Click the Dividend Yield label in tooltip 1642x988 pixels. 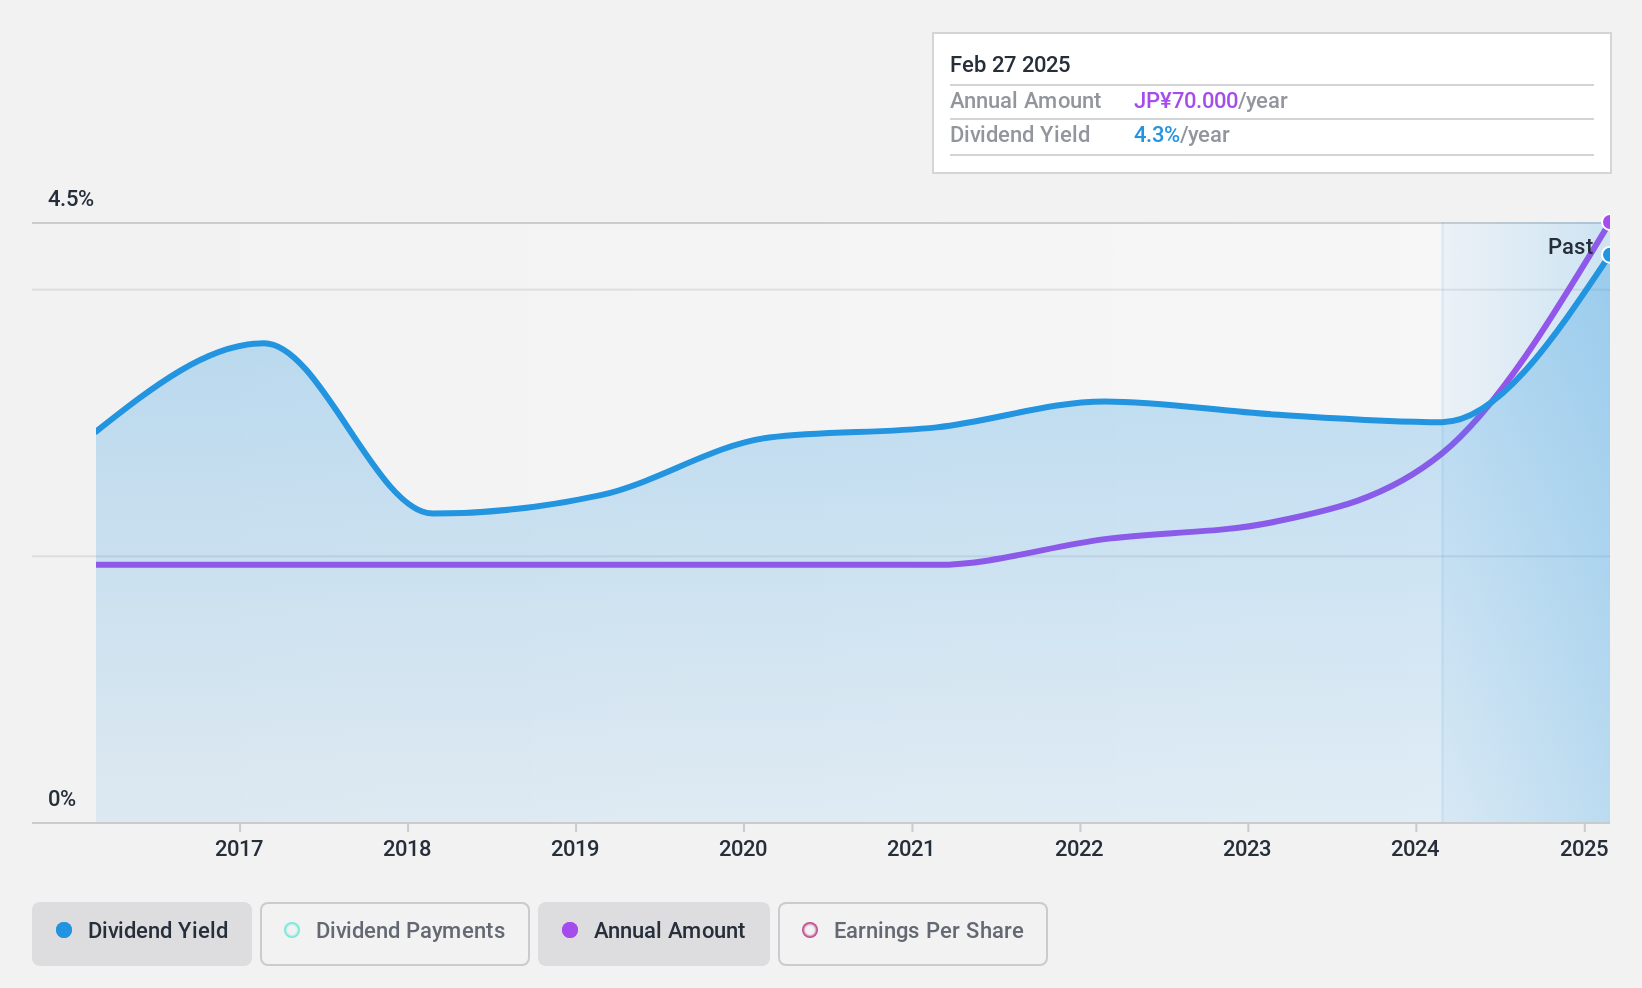(x=1020, y=135)
